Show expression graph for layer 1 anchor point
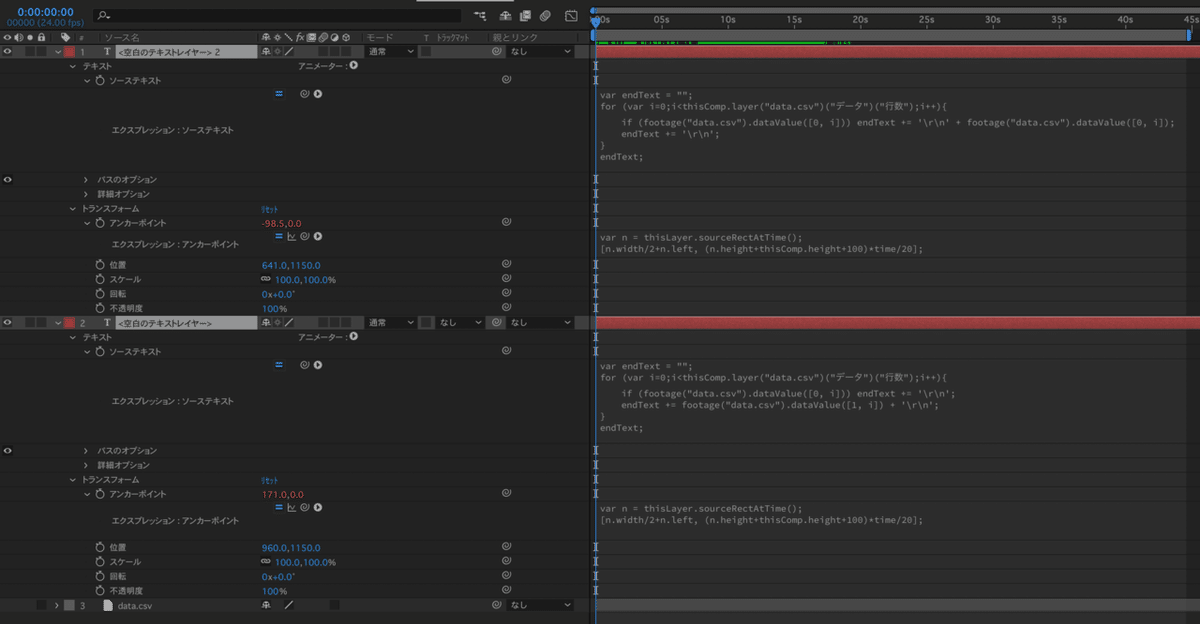 tap(291, 237)
